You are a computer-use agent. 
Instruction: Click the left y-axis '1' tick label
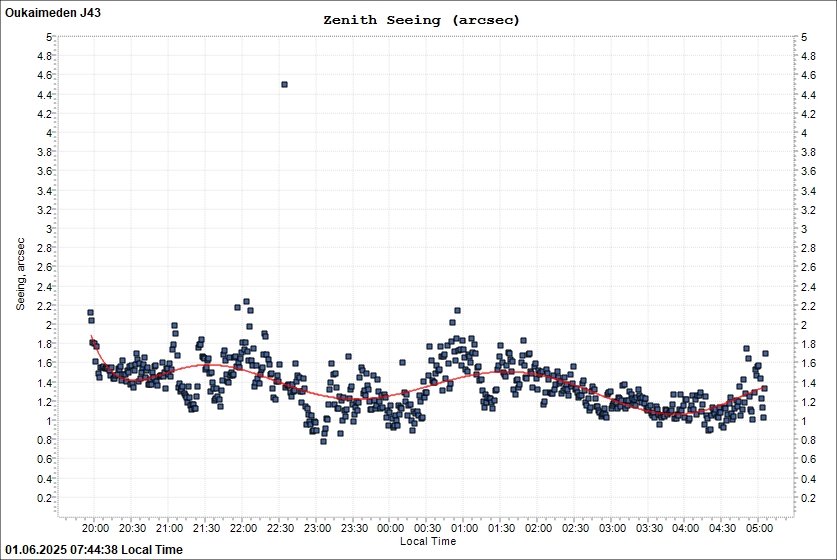pyautogui.click(x=49, y=421)
